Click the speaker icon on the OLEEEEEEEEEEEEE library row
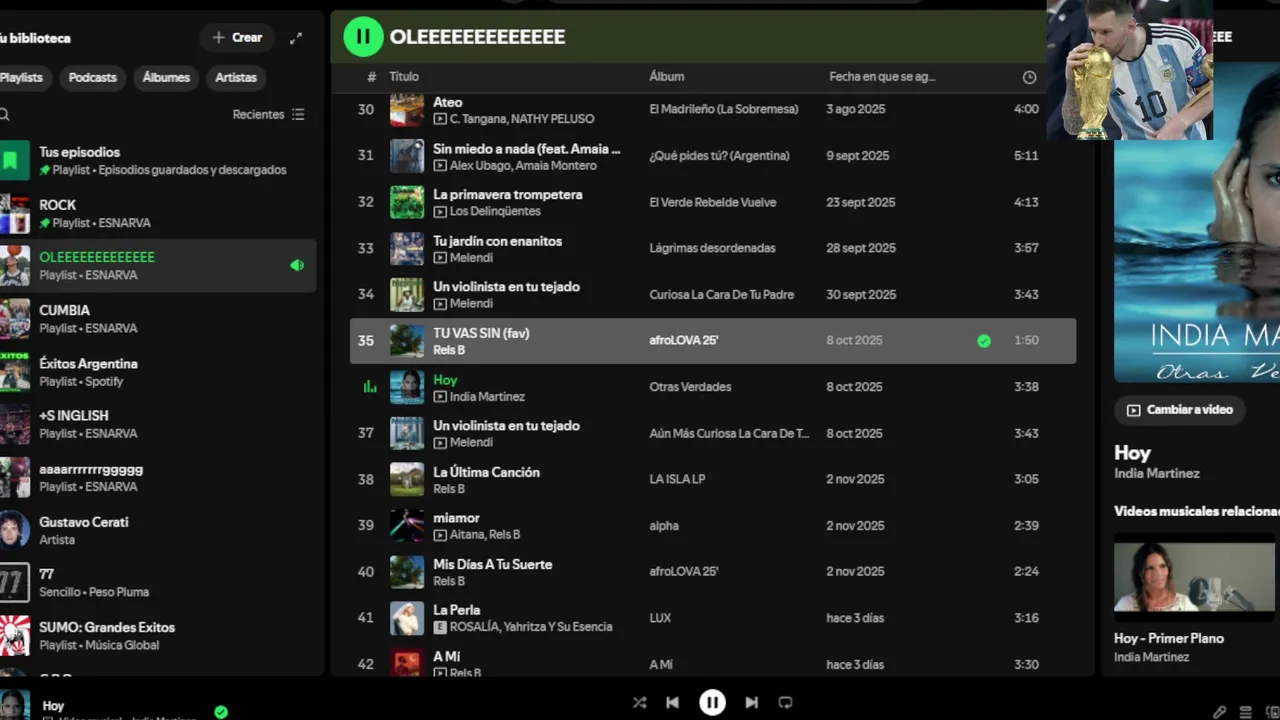The image size is (1280, 720). [x=296, y=265]
